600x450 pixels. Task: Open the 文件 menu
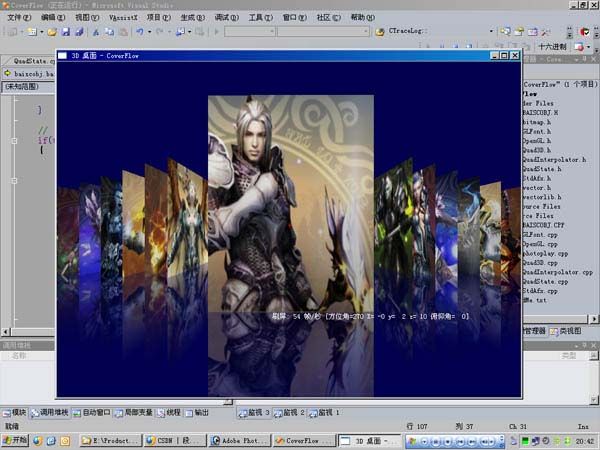19,17
